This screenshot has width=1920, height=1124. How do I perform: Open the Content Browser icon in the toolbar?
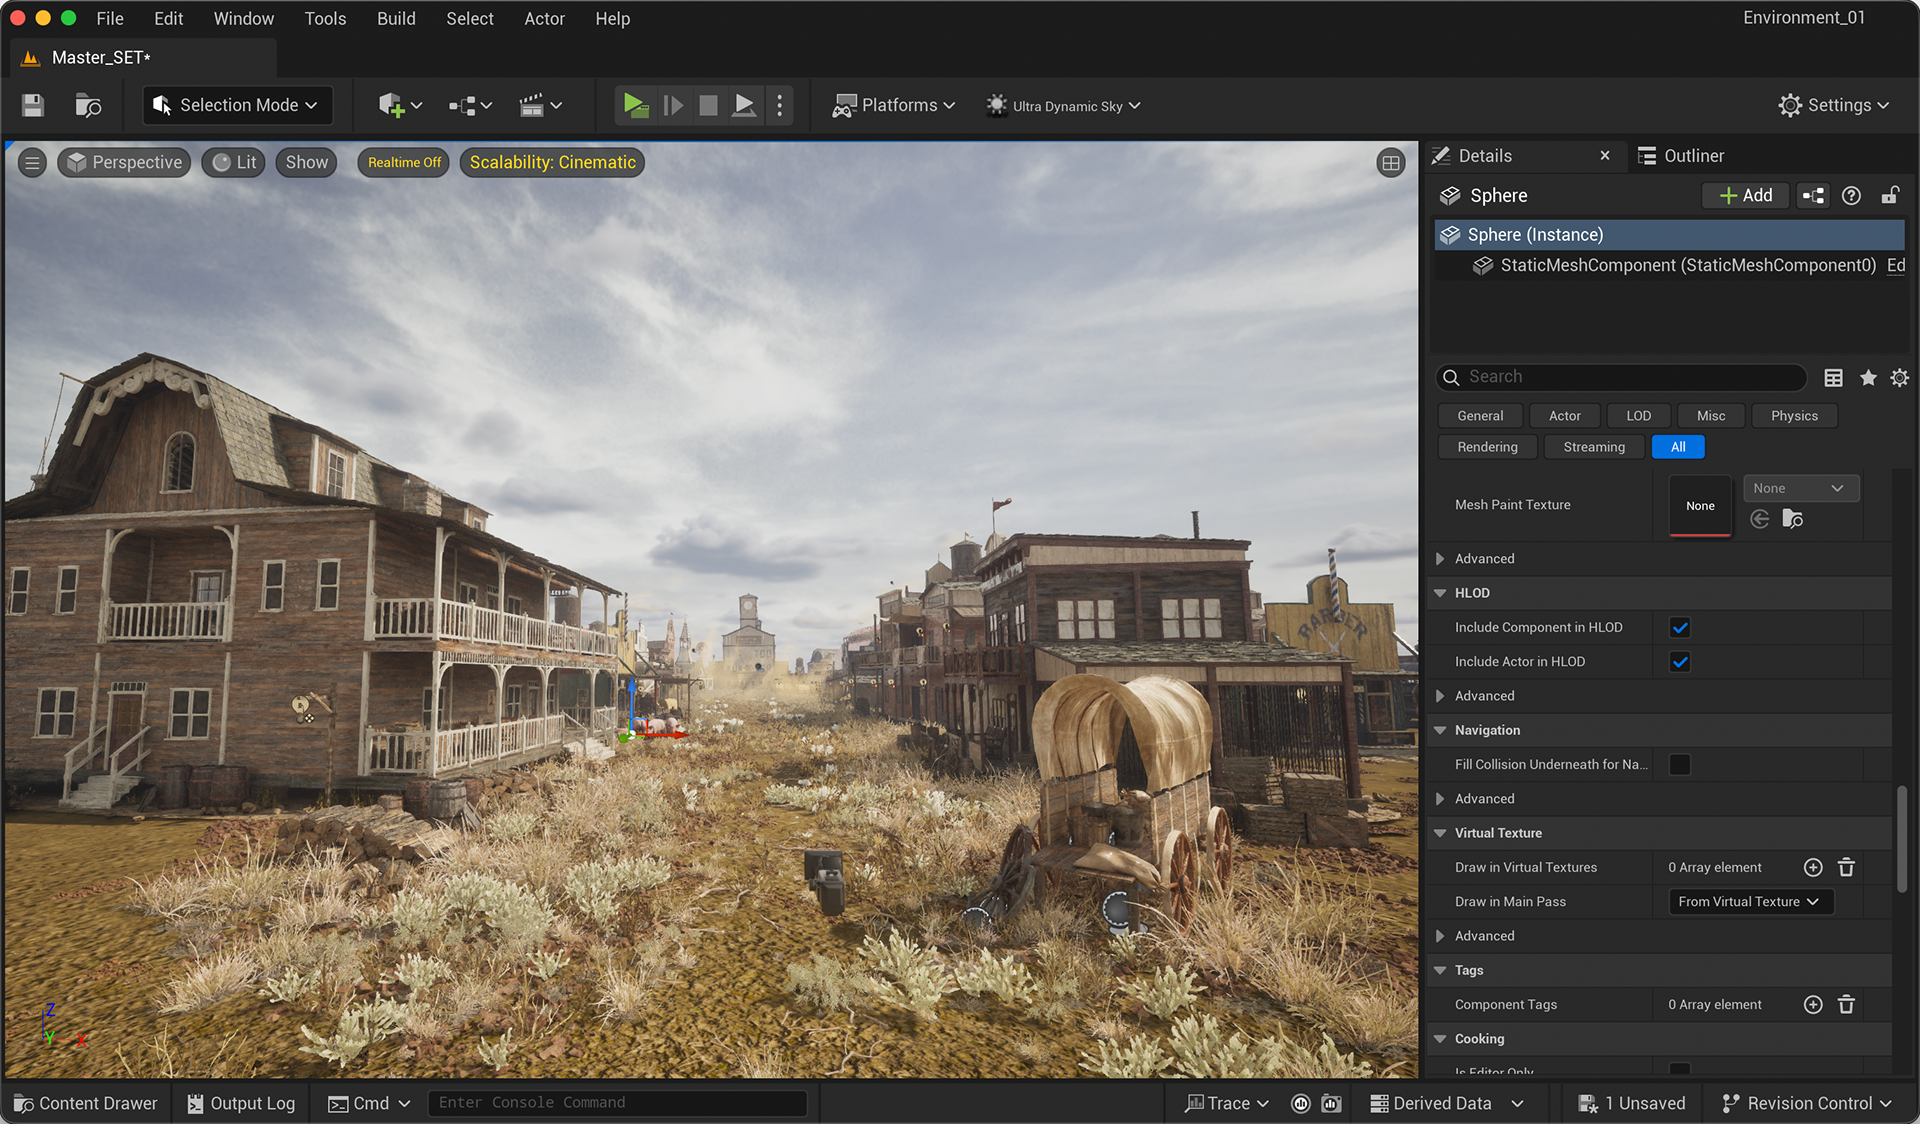(88, 105)
